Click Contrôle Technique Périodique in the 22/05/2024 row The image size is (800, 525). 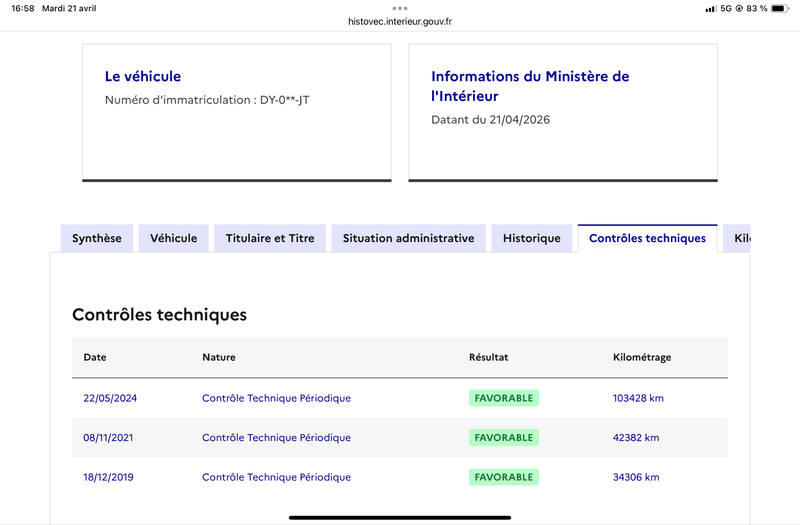(x=277, y=398)
